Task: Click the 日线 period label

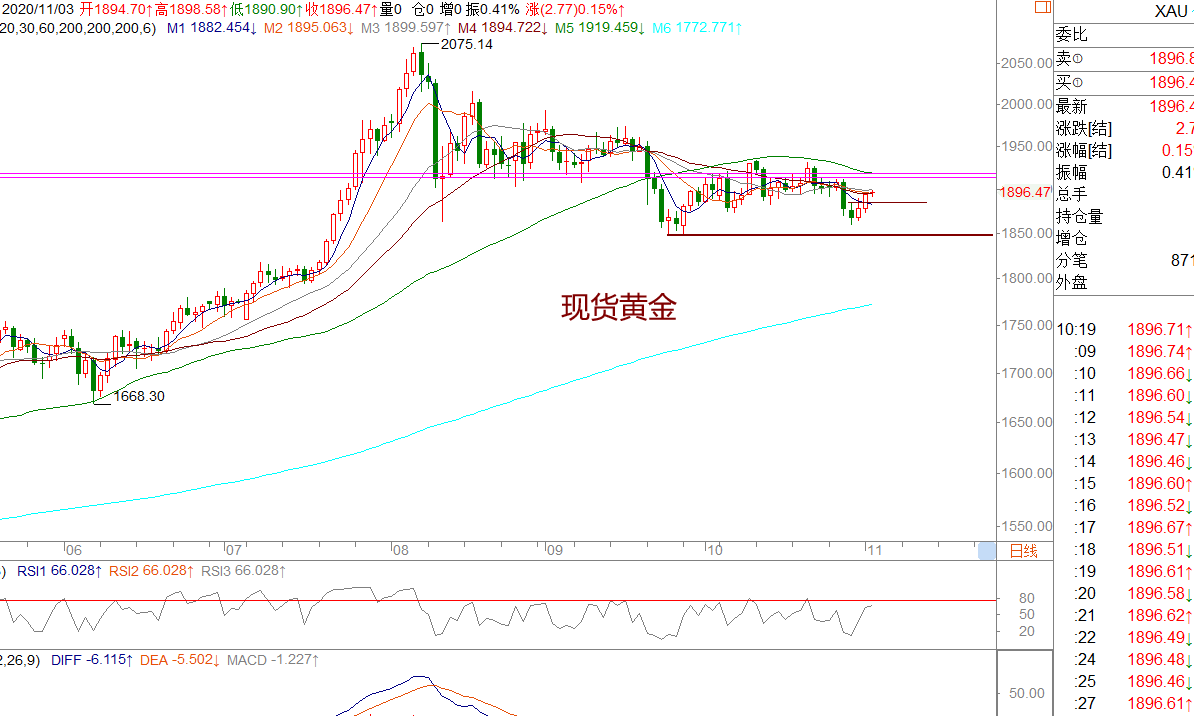Action: (1023, 551)
